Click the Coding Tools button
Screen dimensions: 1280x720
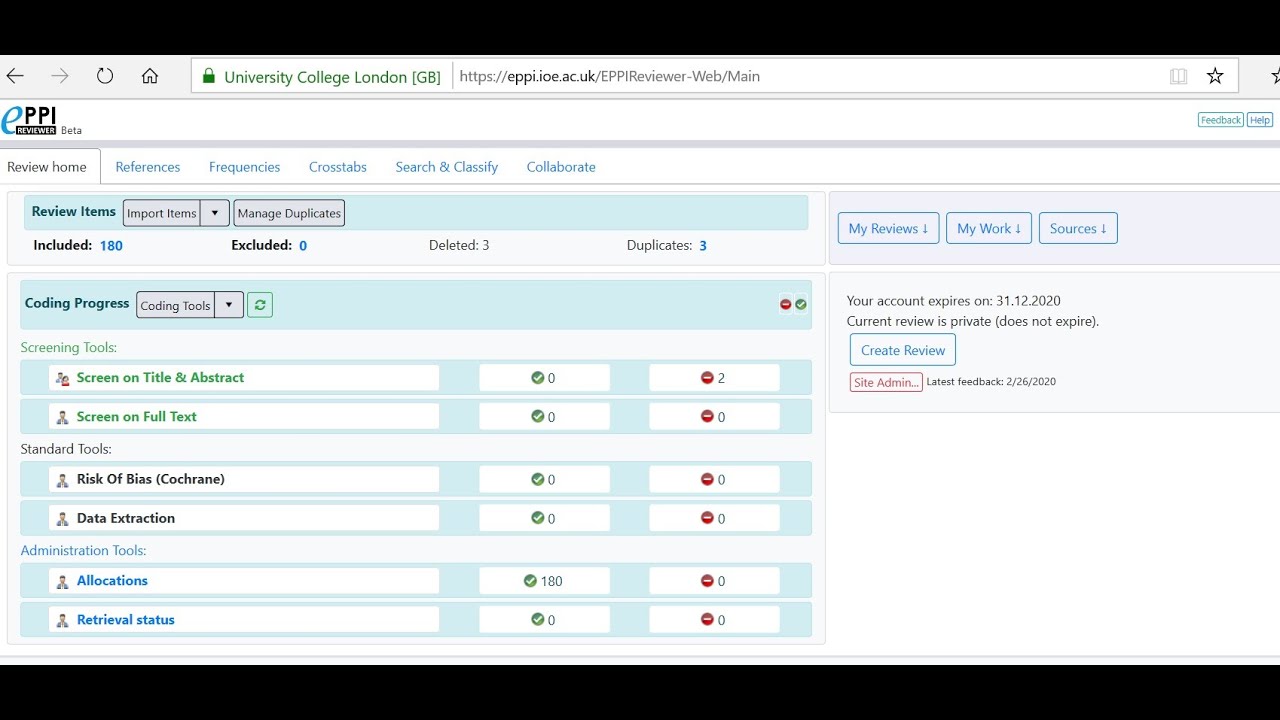click(x=176, y=305)
